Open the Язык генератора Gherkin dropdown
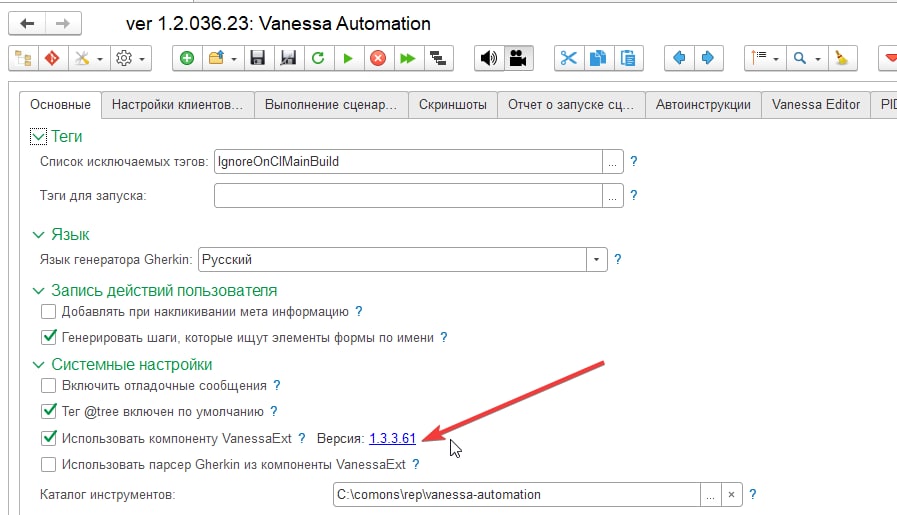The width and height of the screenshot is (897, 515). coord(596,260)
